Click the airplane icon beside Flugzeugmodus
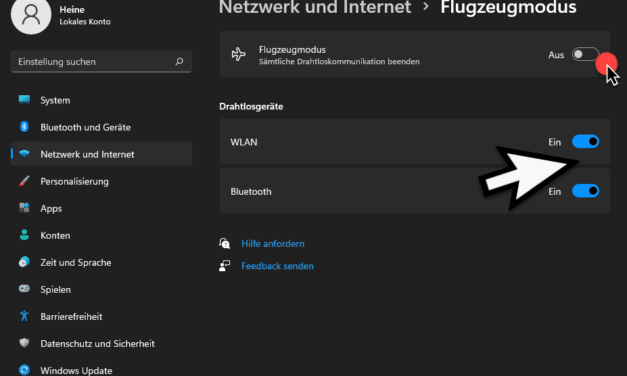 [x=239, y=54]
